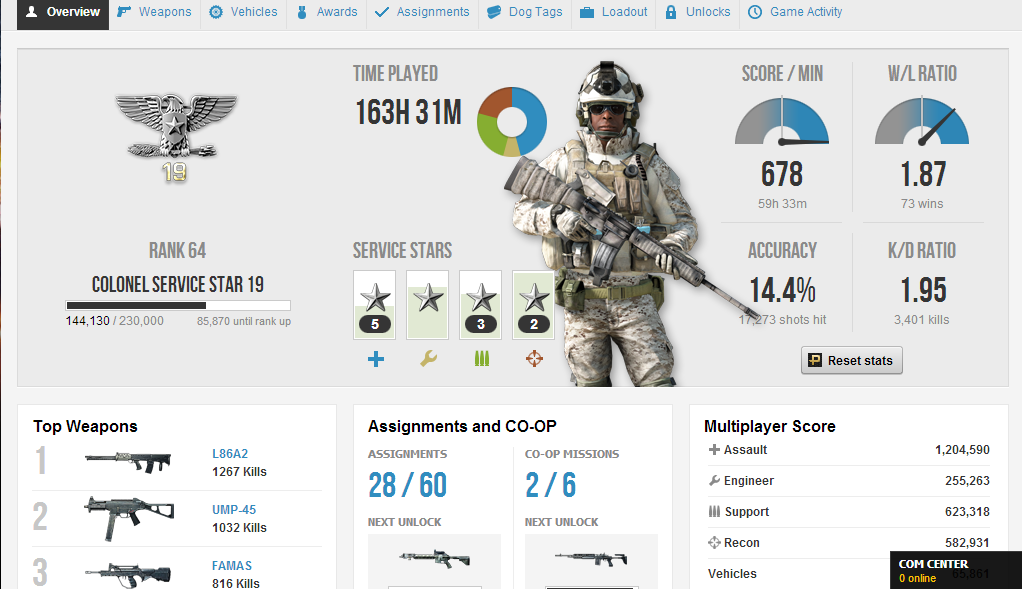
Task: Click the Loadout briefcase icon
Action: click(587, 12)
